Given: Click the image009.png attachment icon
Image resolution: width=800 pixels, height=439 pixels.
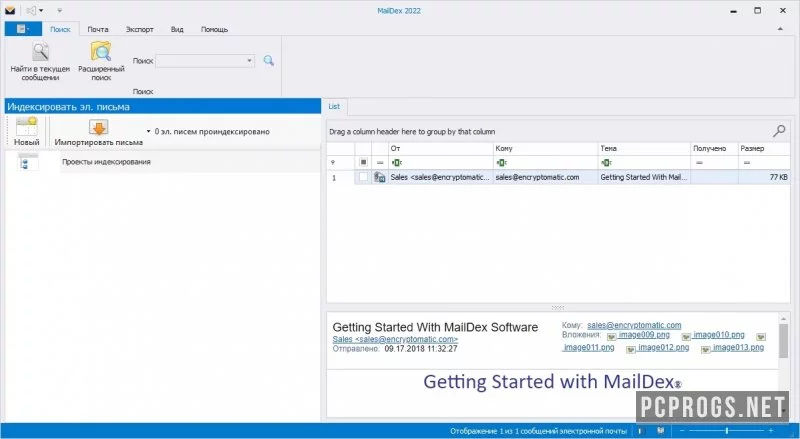Looking at the screenshot, I should [611, 337].
